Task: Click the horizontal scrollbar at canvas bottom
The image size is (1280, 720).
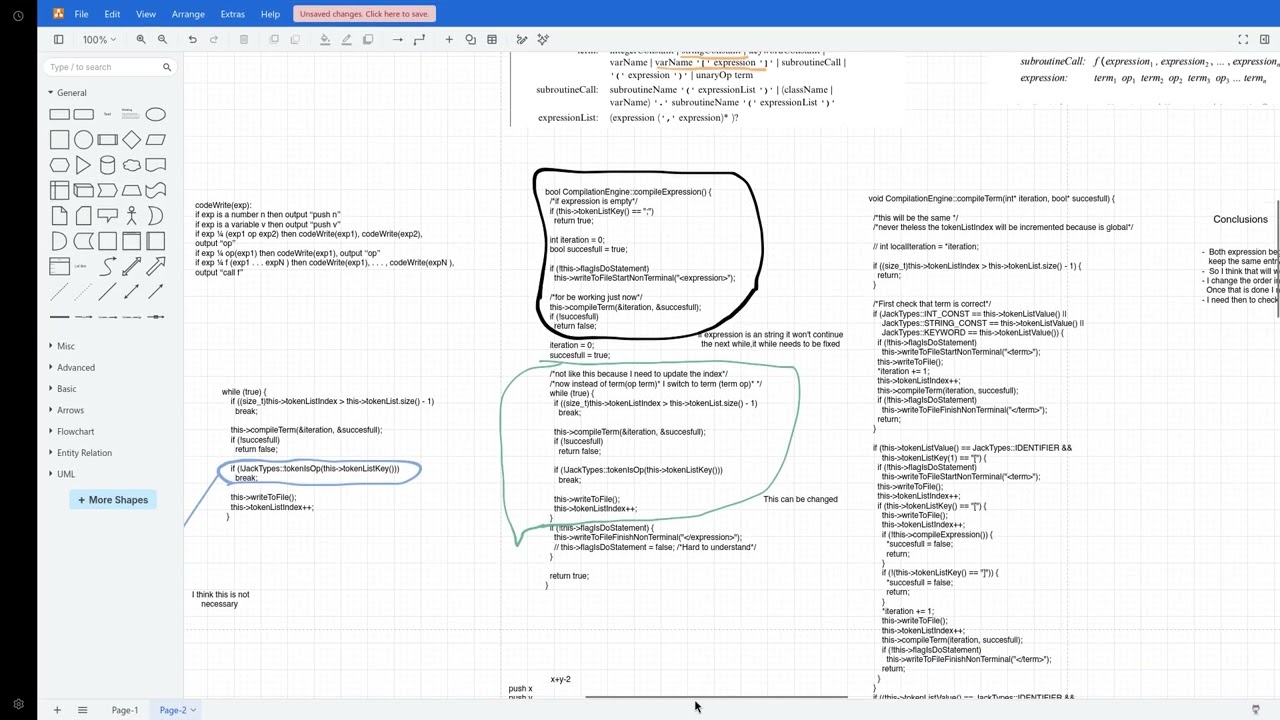Action: click(x=716, y=697)
